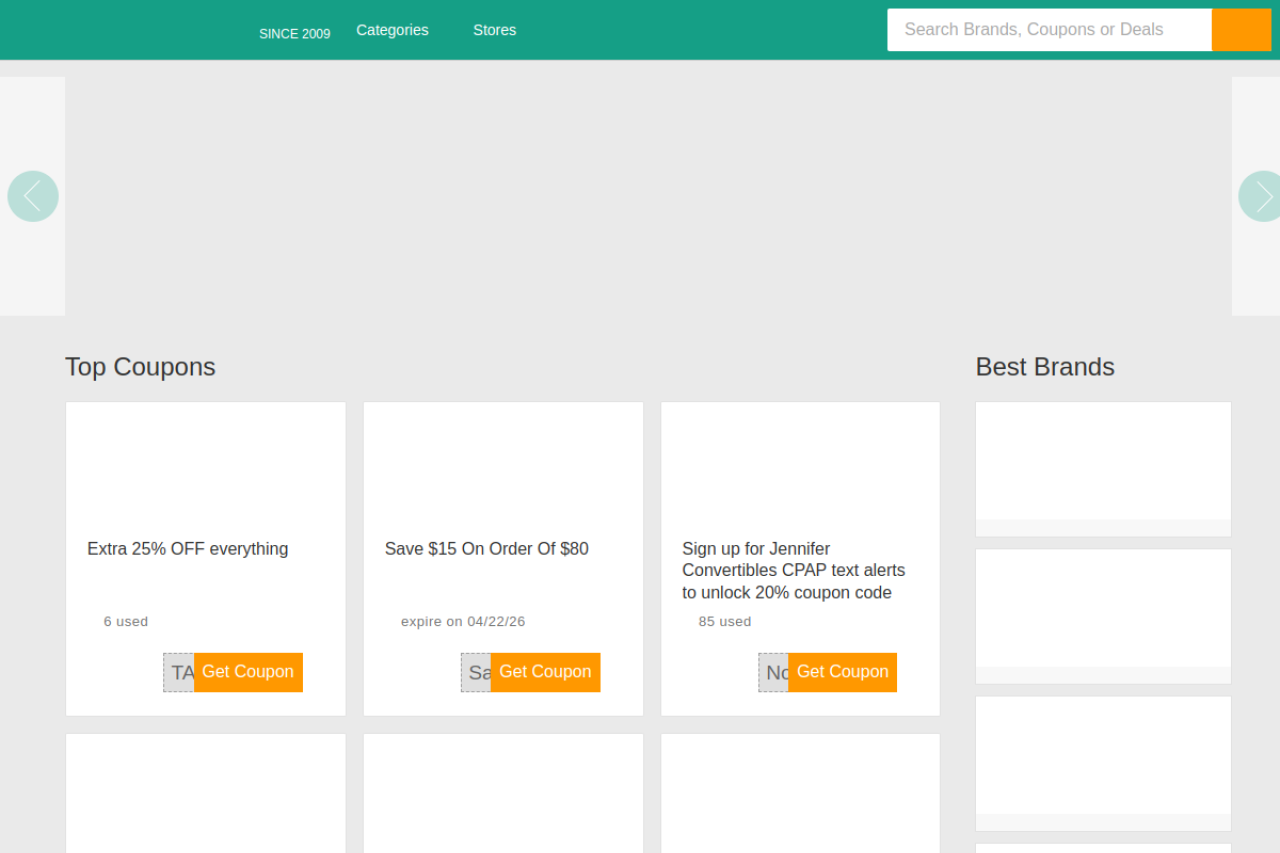Focus the Search Brands, Coupons or Deals field
The image size is (1280, 853).
(1048, 30)
